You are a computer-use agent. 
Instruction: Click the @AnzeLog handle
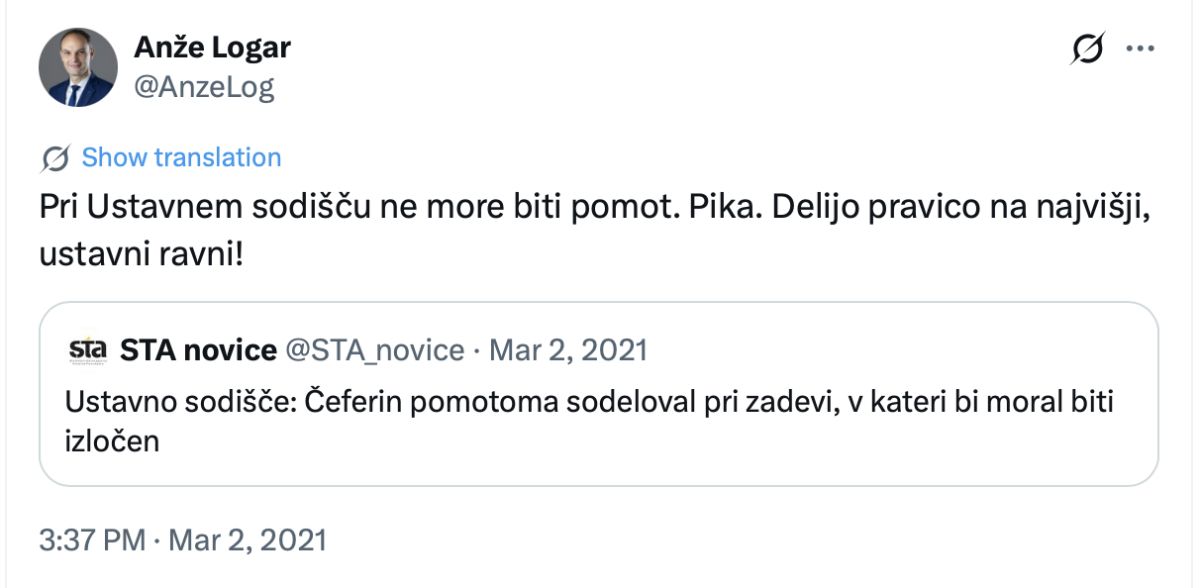click(204, 87)
